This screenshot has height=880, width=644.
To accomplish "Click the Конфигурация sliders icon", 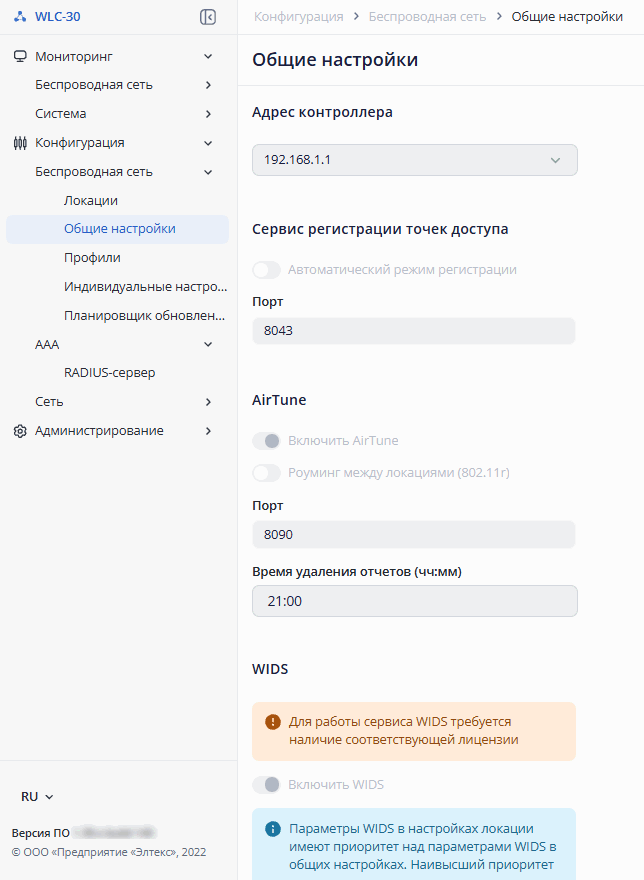I will click(20, 143).
